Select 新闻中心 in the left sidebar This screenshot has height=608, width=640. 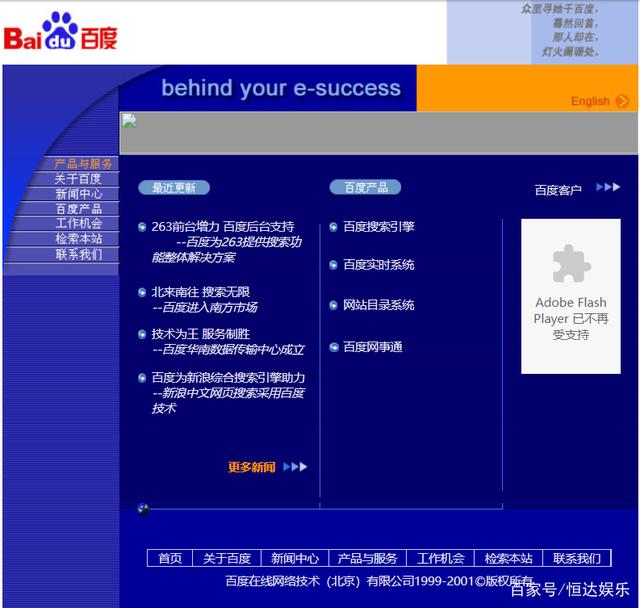(79, 194)
